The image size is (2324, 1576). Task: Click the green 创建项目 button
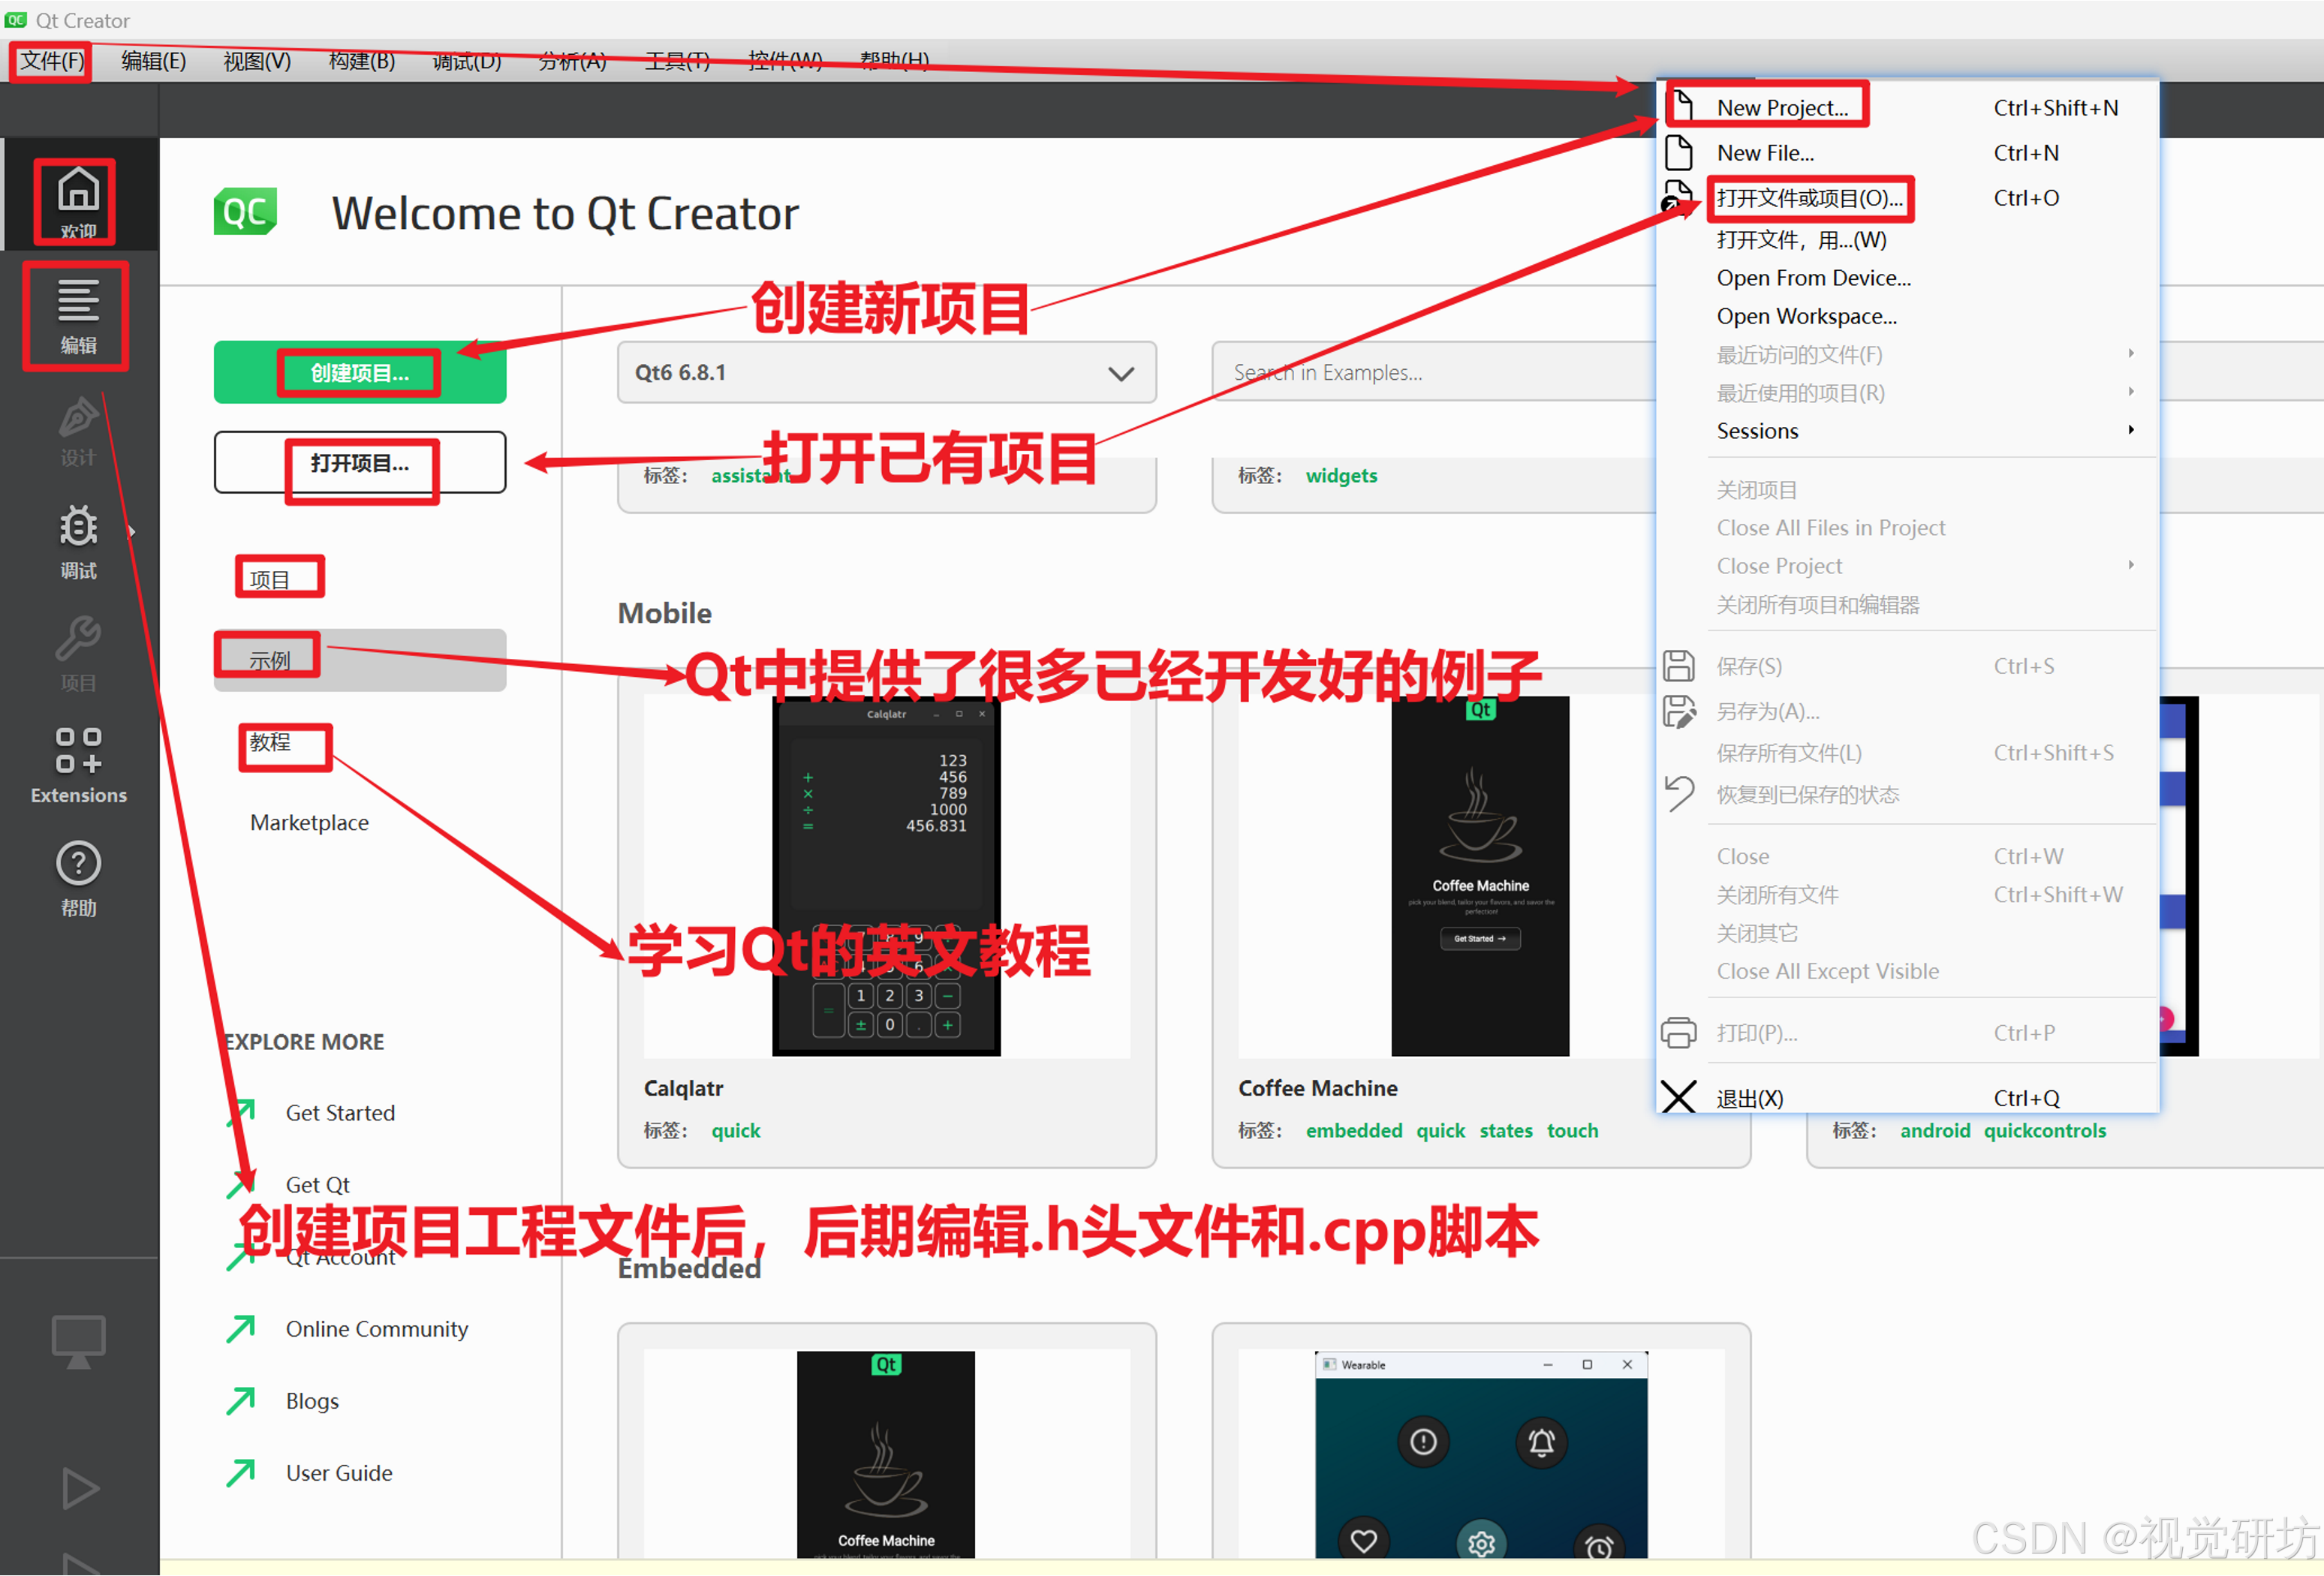(359, 373)
